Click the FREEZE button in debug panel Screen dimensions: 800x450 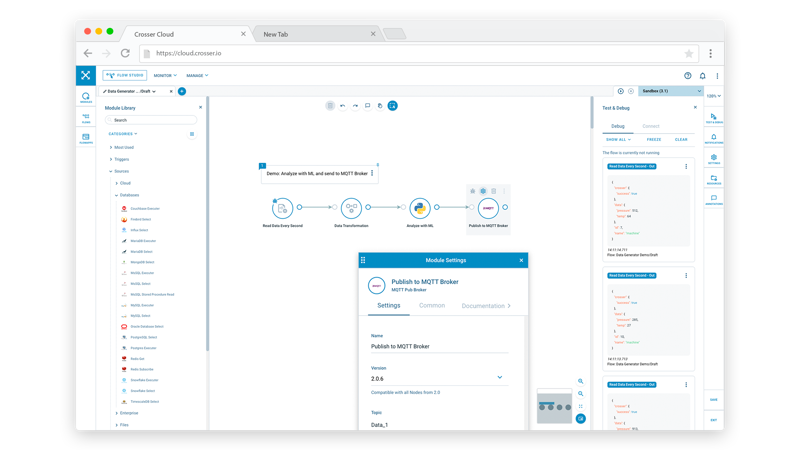click(x=653, y=140)
